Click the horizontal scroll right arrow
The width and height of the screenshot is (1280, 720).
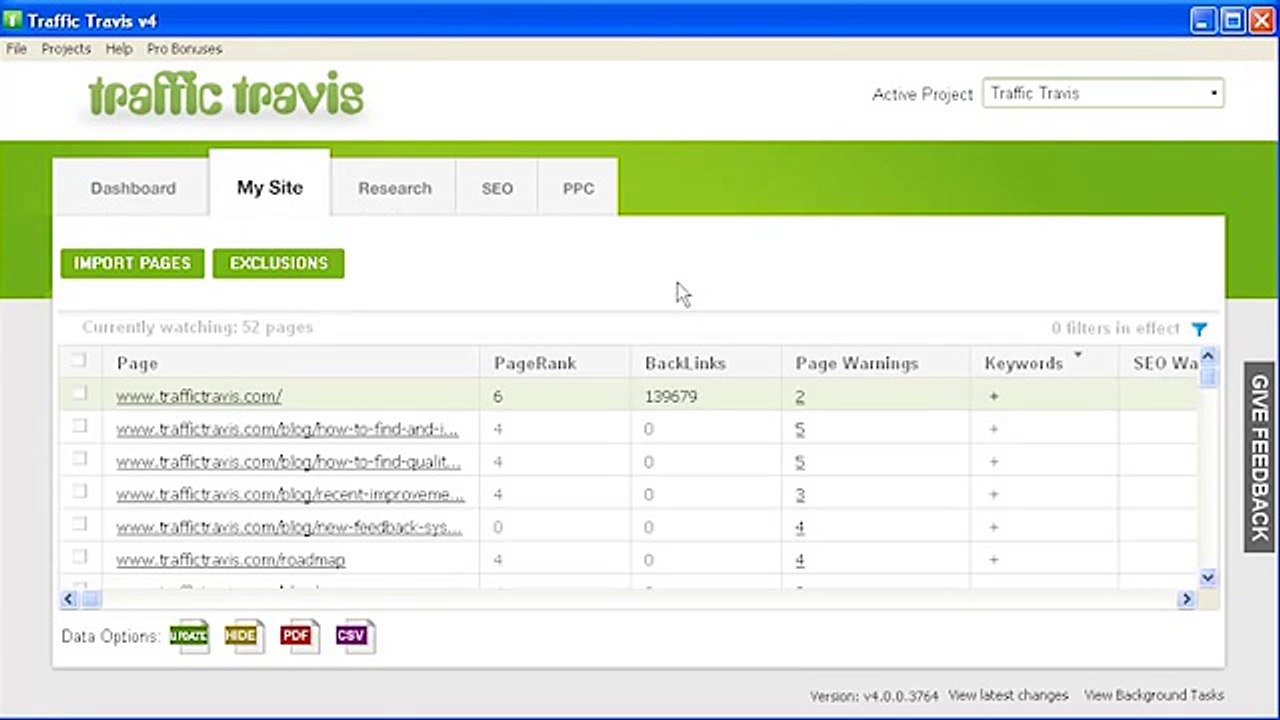1187,600
